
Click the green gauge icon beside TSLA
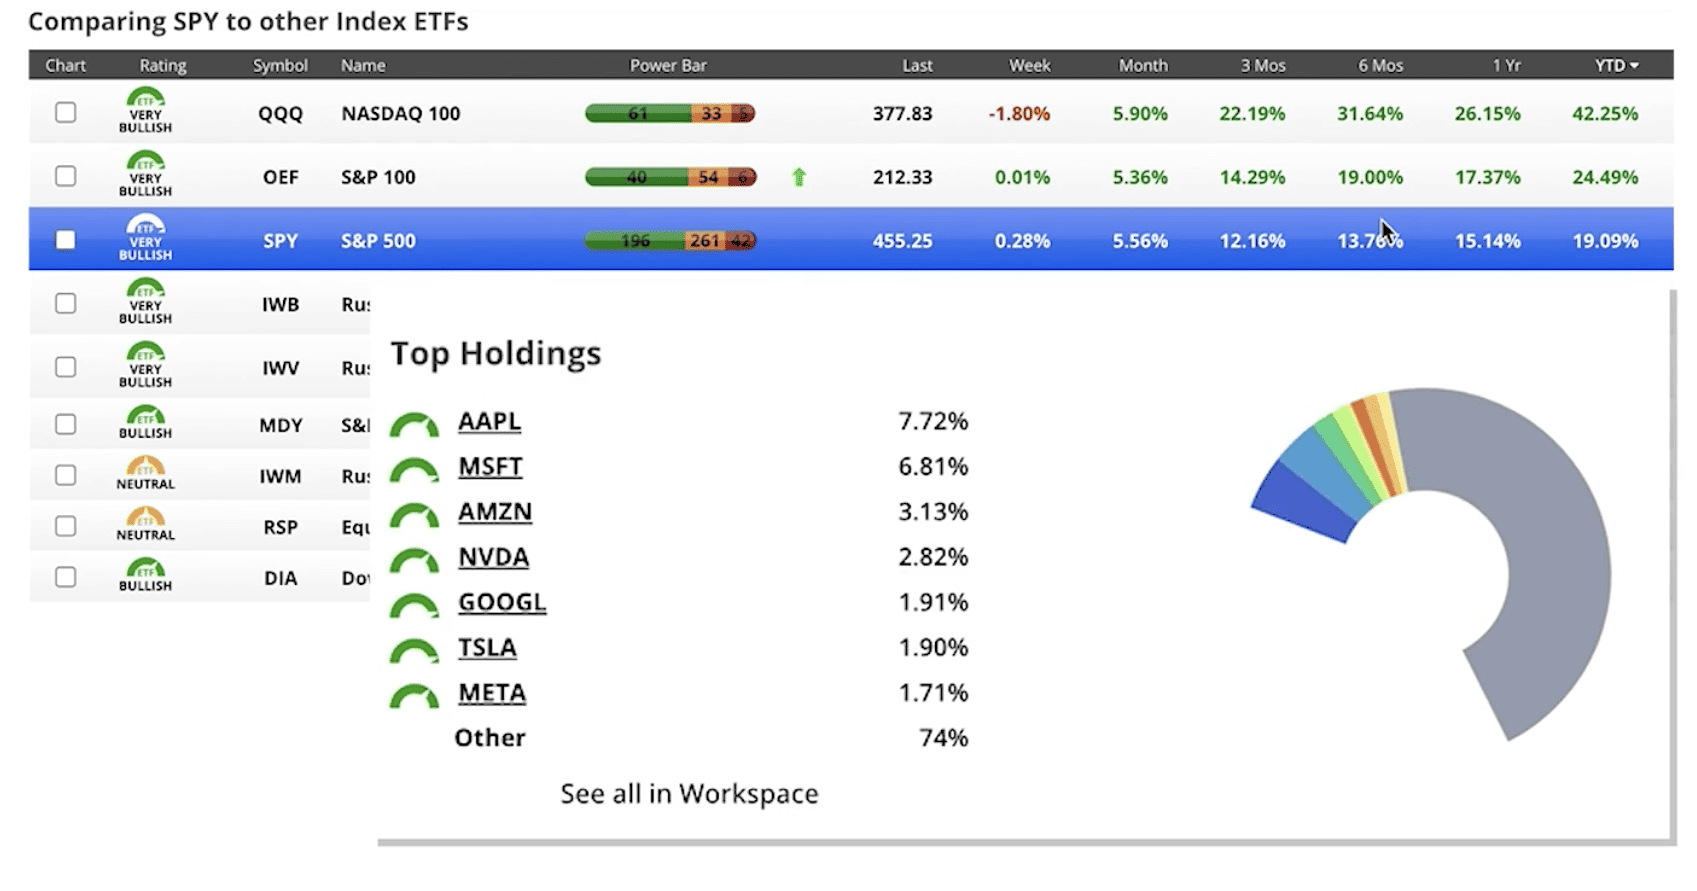tap(414, 651)
